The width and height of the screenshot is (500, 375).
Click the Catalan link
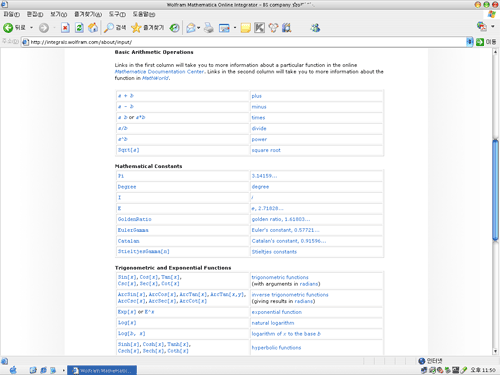[x=128, y=241]
